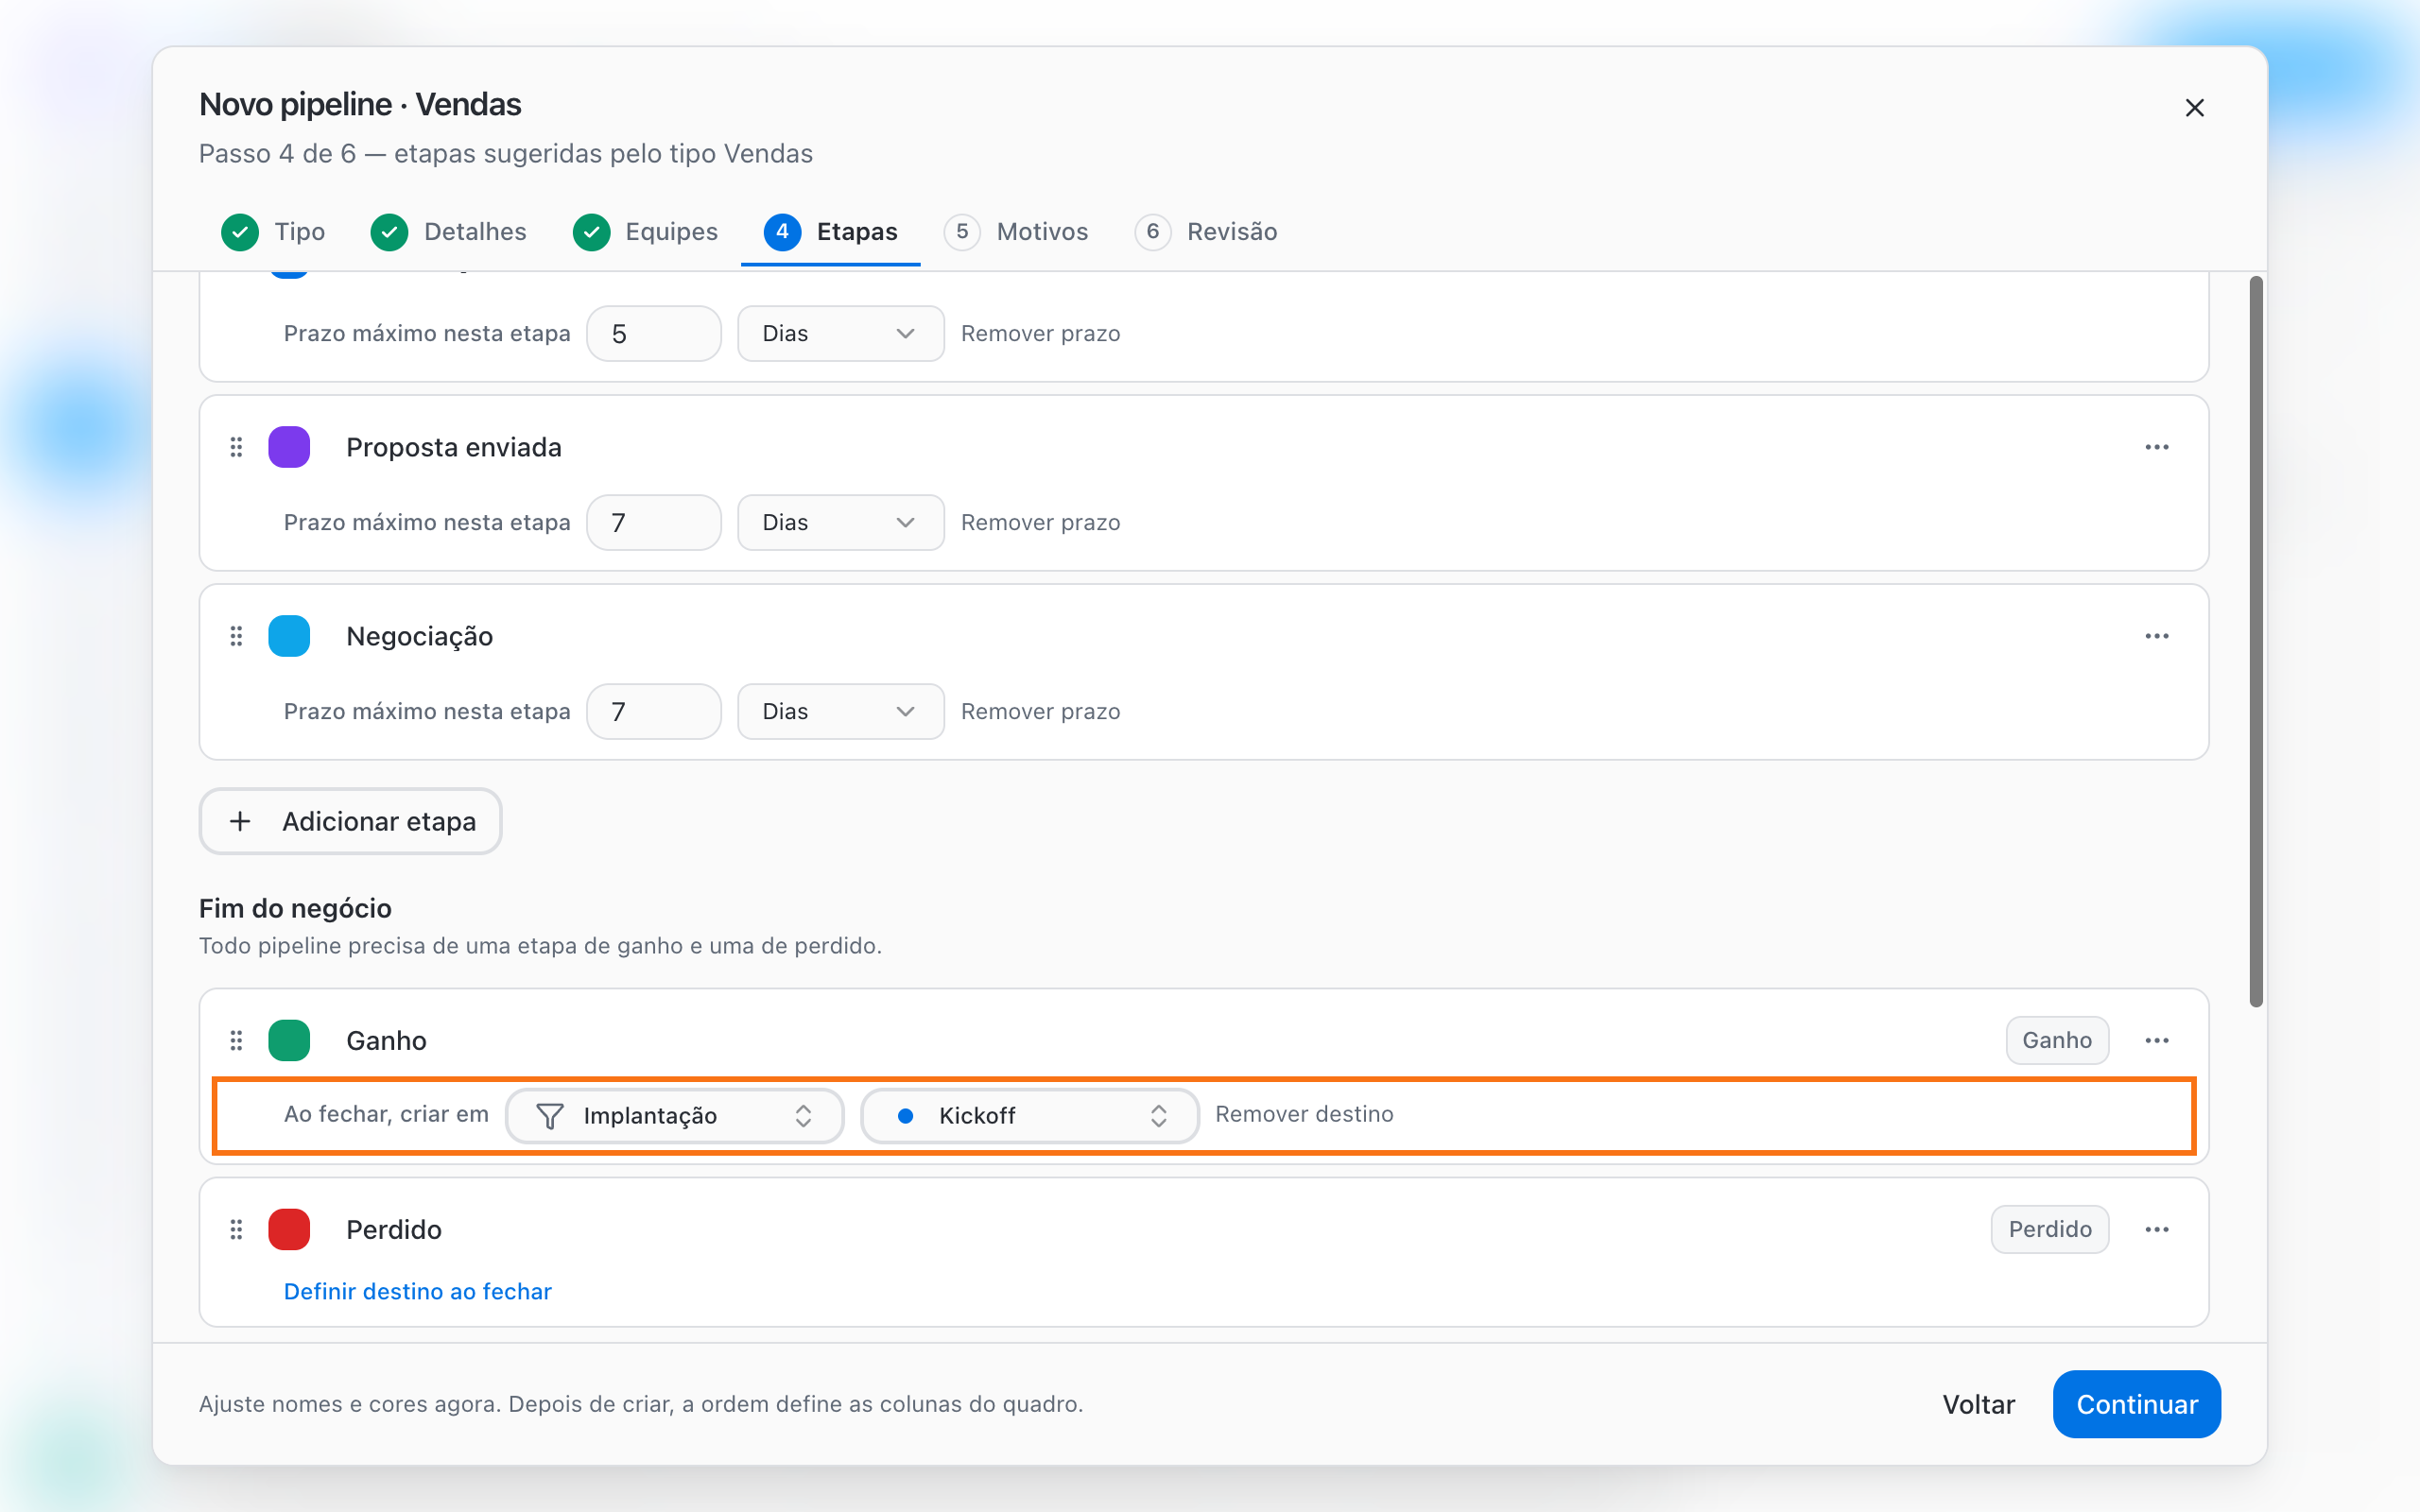Click the funnel icon in Implantação selector
The height and width of the screenshot is (1512, 2420).
(549, 1115)
